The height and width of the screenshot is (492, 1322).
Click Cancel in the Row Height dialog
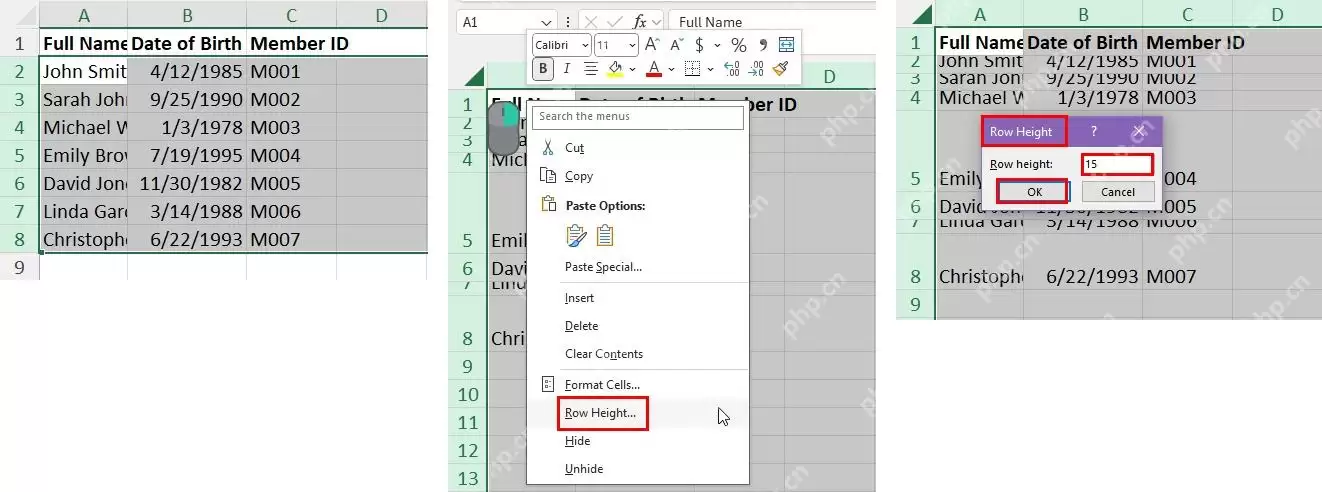(x=1117, y=192)
